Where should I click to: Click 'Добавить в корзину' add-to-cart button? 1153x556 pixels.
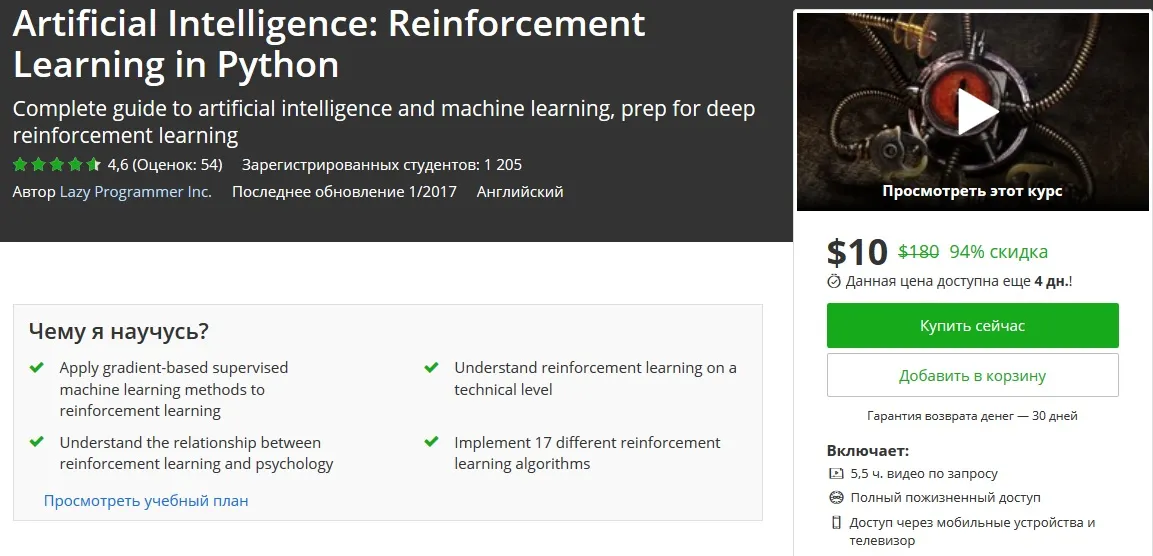click(x=972, y=376)
